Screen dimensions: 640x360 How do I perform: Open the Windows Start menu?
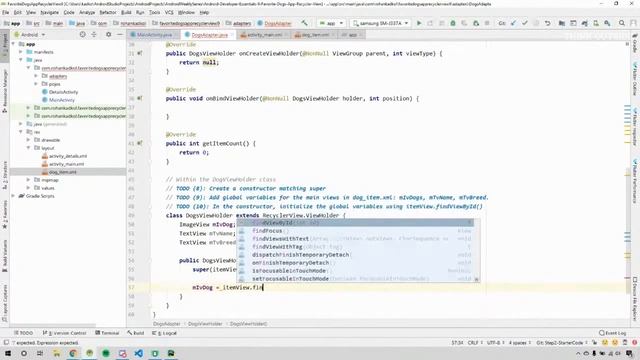click(7, 353)
